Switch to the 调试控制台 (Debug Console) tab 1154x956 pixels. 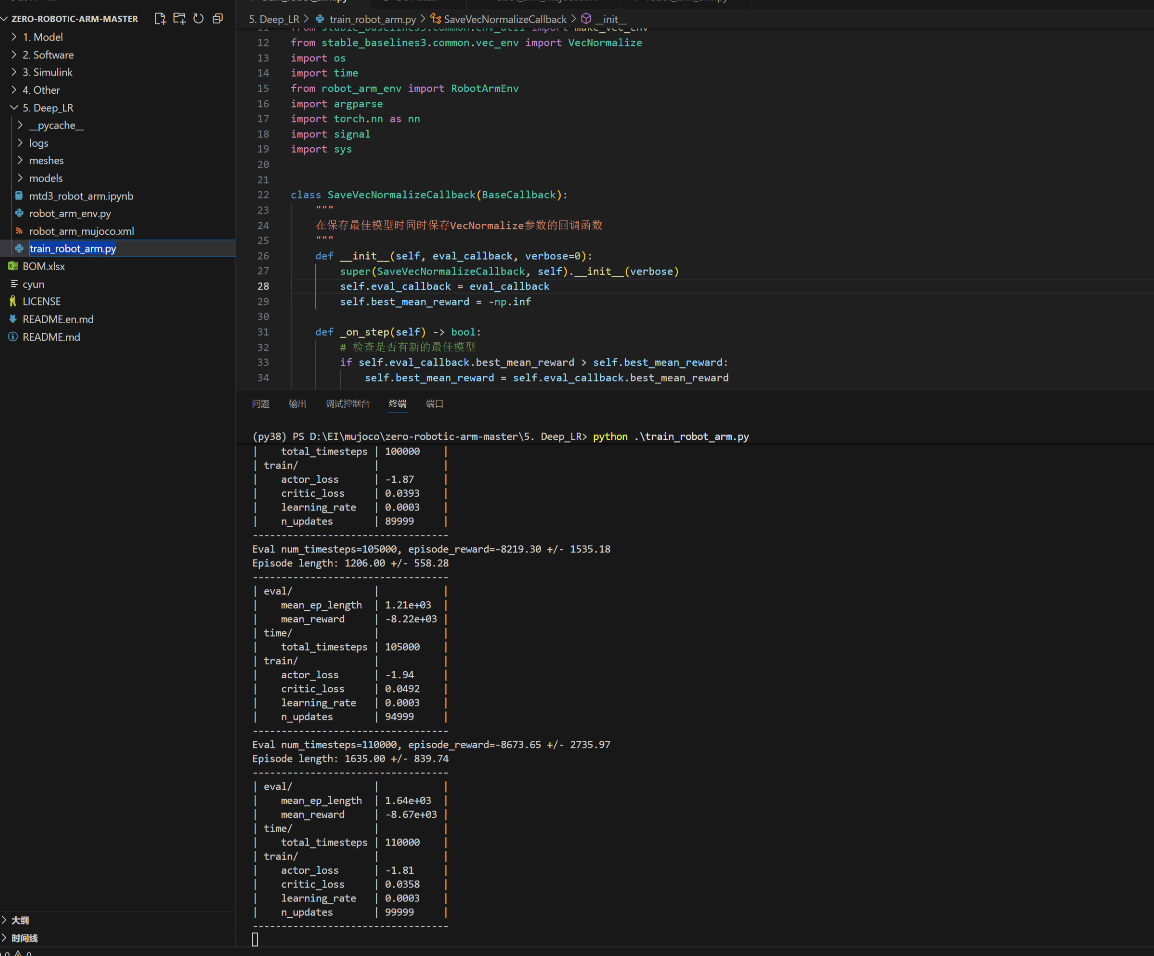347,404
